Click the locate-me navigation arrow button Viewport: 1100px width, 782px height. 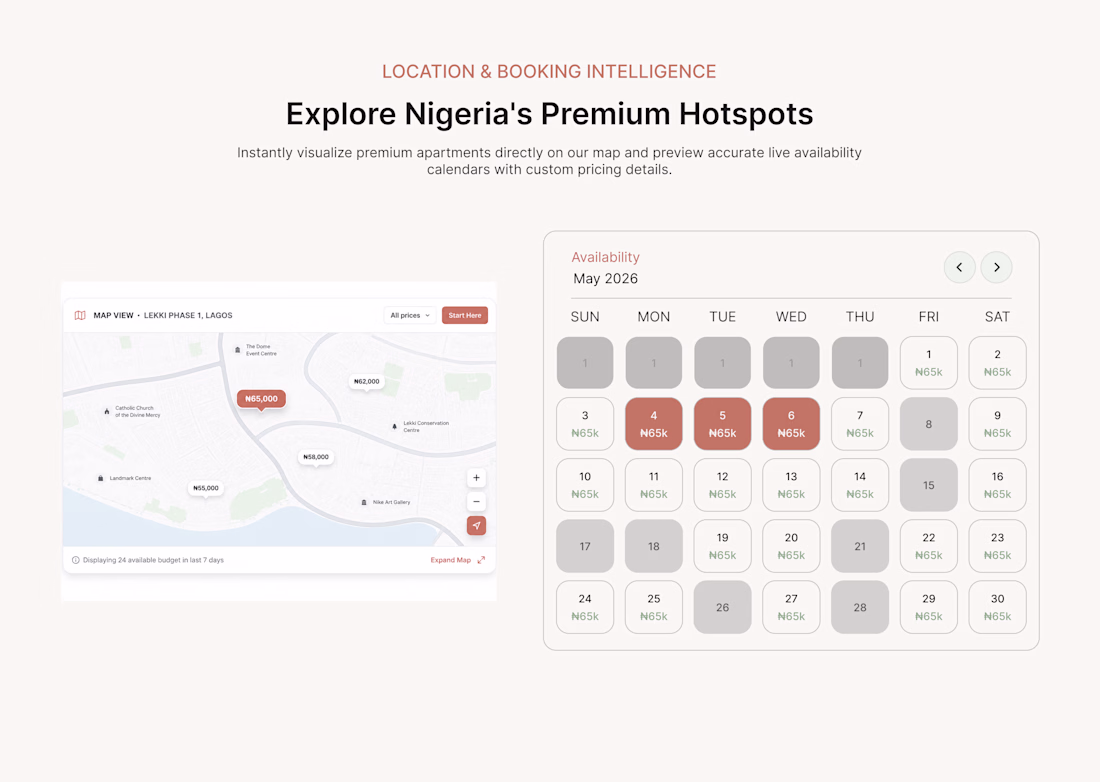point(476,525)
